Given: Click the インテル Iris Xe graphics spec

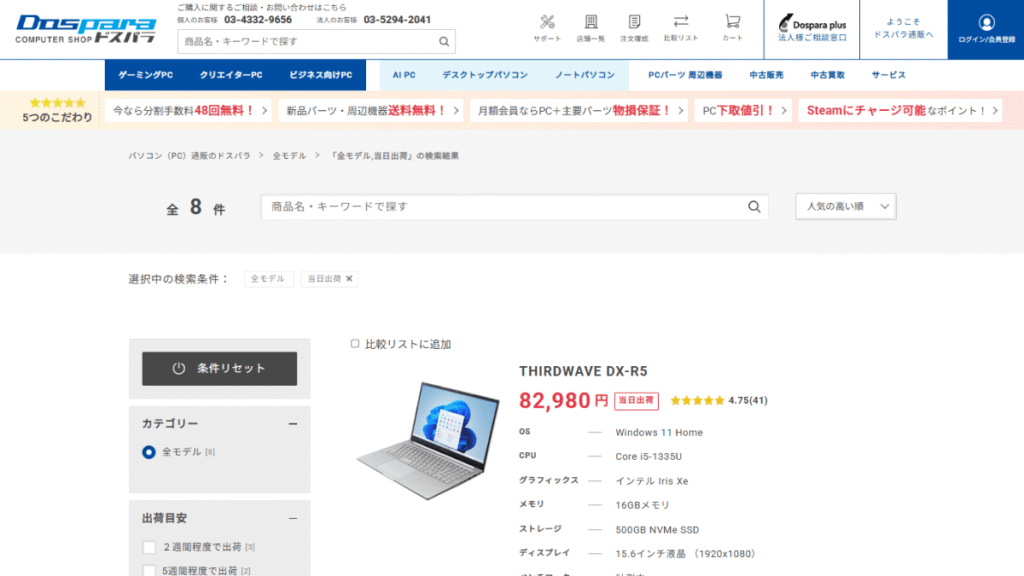Looking at the screenshot, I should point(652,481).
